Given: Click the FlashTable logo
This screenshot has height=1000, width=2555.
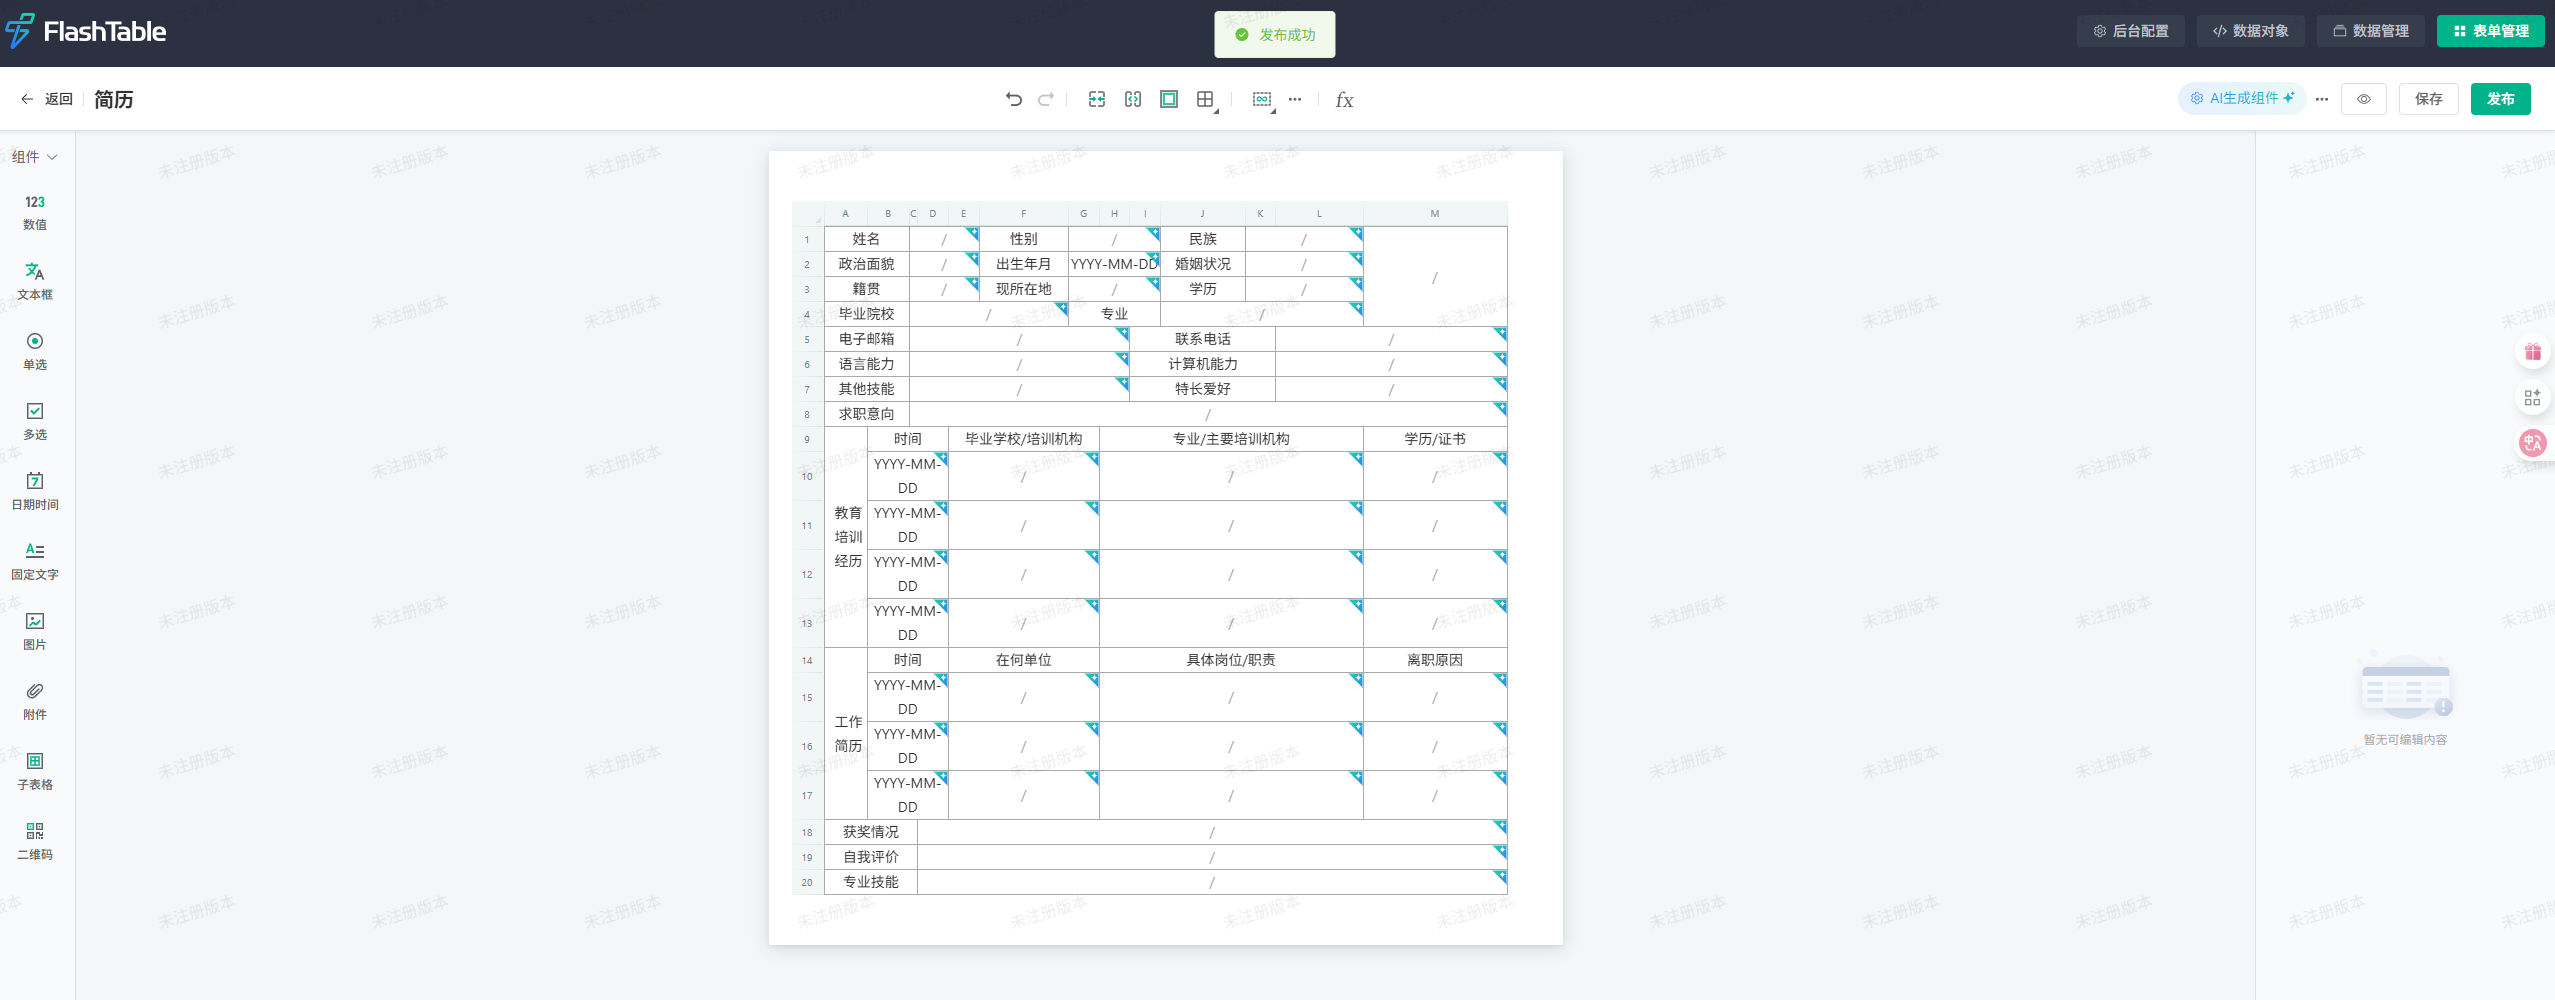Looking at the screenshot, I should tap(86, 31).
